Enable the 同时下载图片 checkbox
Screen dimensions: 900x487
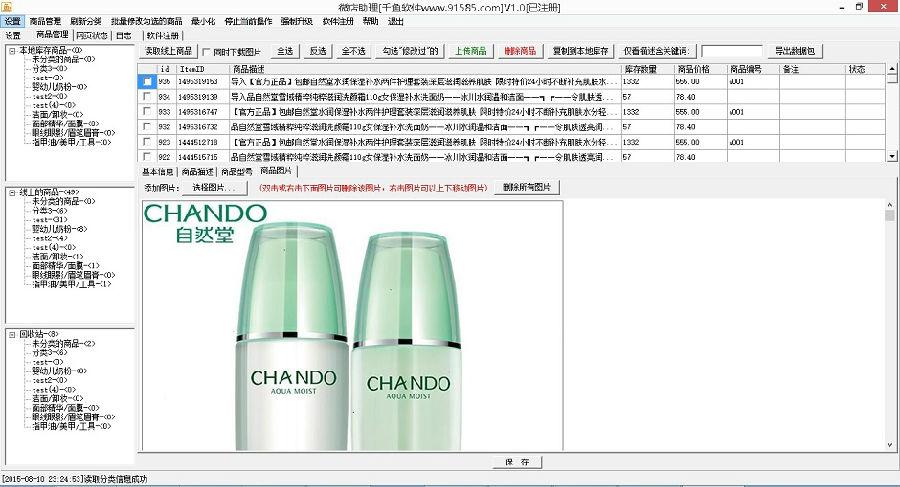coord(207,51)
